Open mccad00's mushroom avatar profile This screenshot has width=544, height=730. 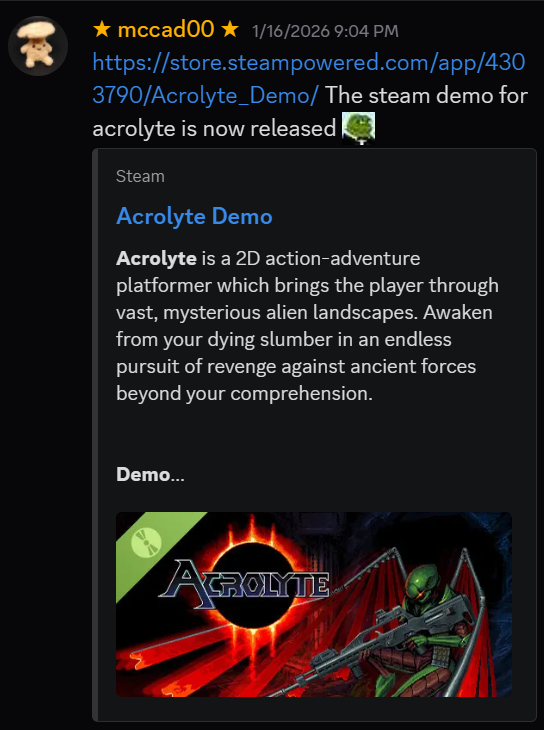click(x=38, y=46)
